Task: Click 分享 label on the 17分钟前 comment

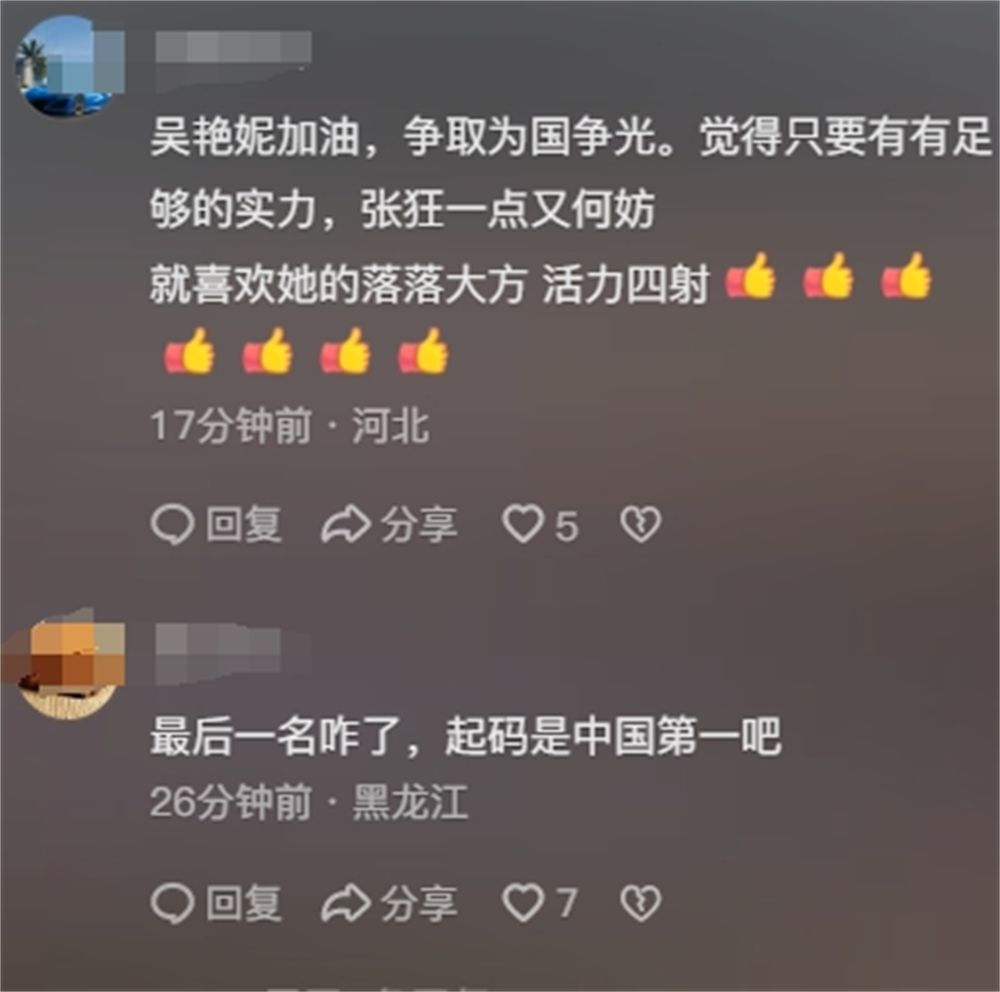Action: [419, 525]
